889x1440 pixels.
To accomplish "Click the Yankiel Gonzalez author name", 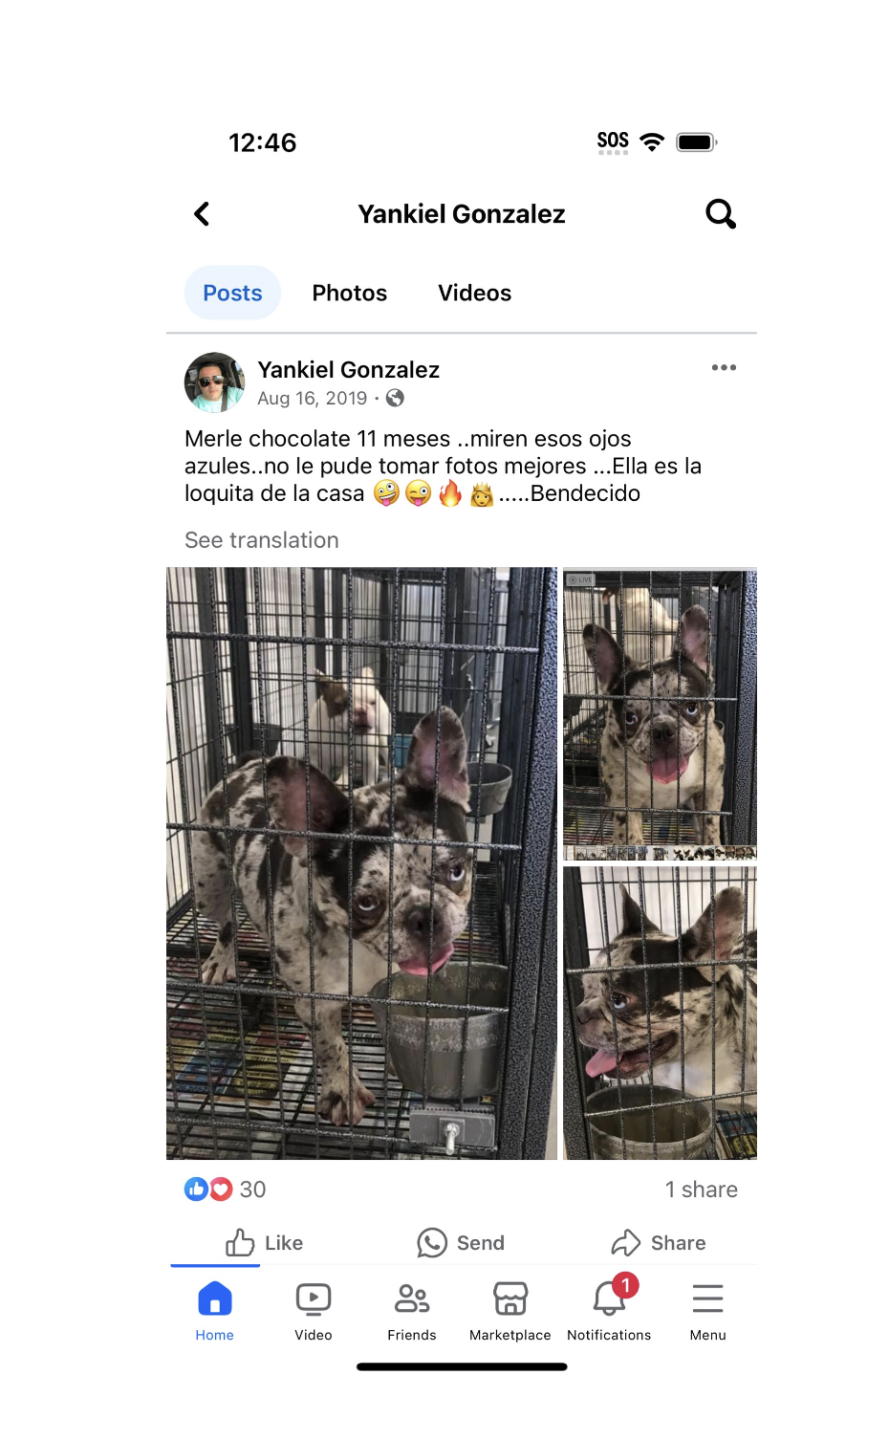I will tap(348, 370).
